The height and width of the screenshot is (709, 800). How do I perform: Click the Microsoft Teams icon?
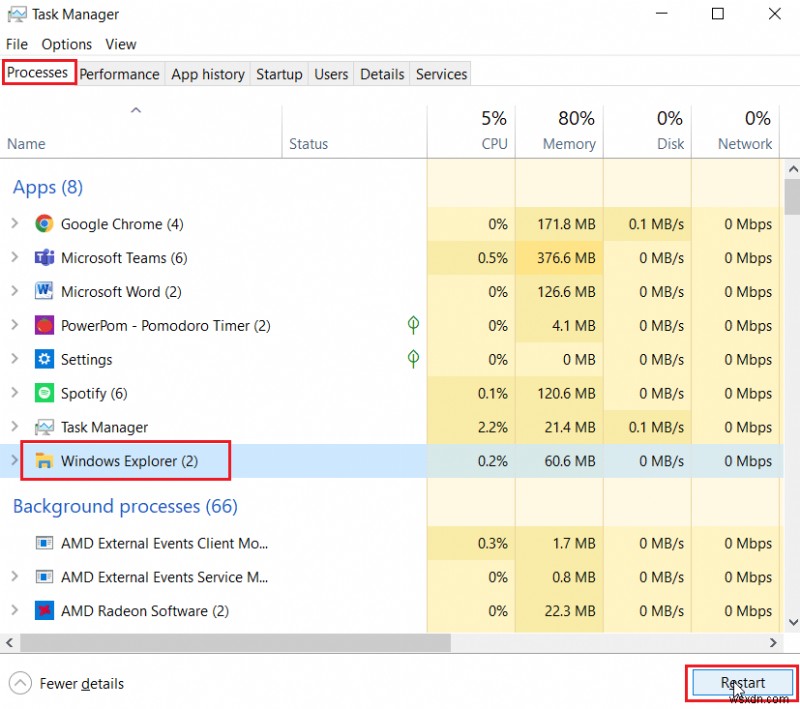44,258
